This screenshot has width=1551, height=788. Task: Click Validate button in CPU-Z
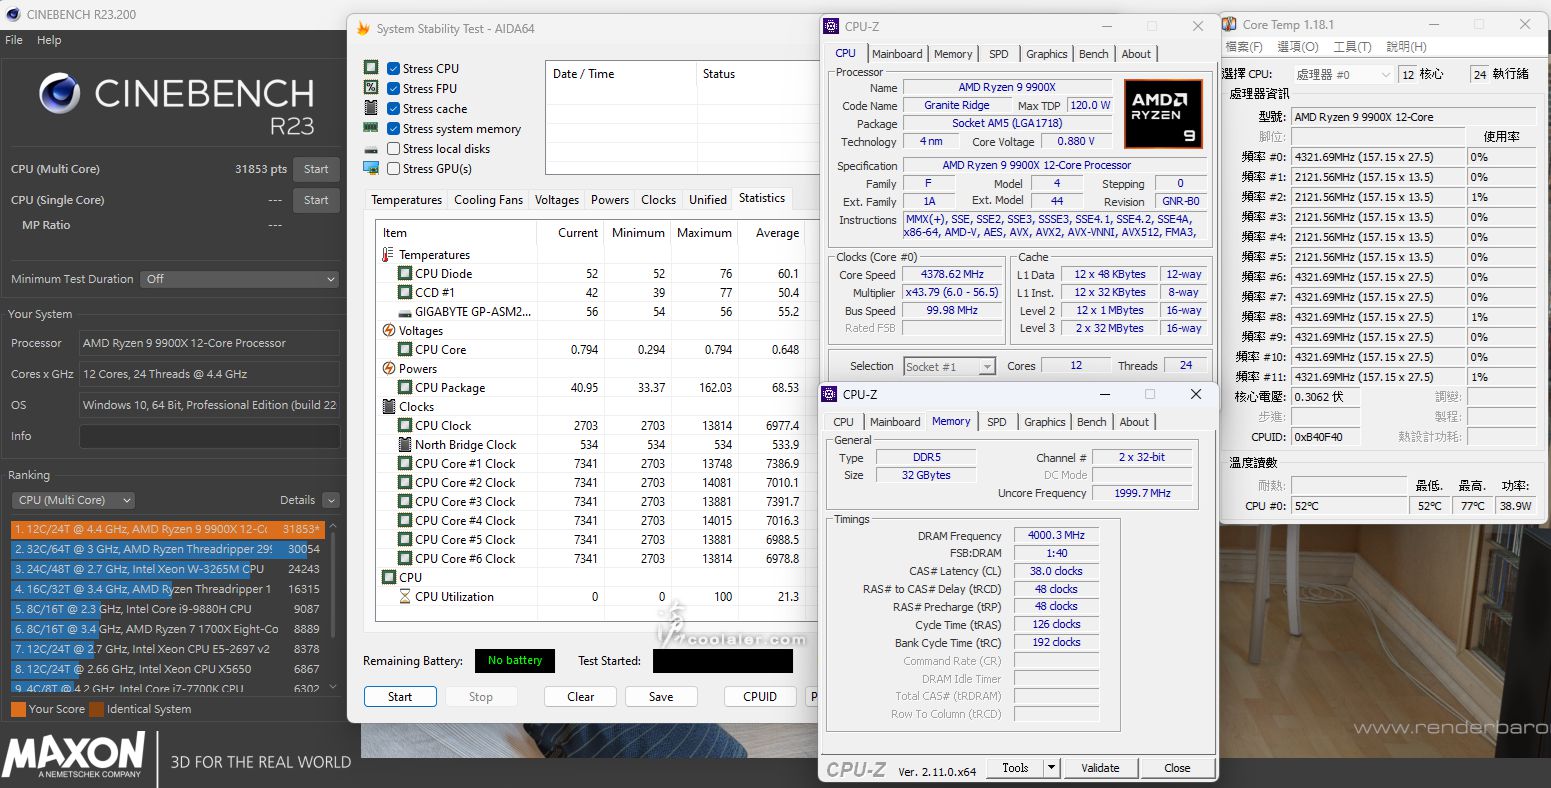[1100, 768]
